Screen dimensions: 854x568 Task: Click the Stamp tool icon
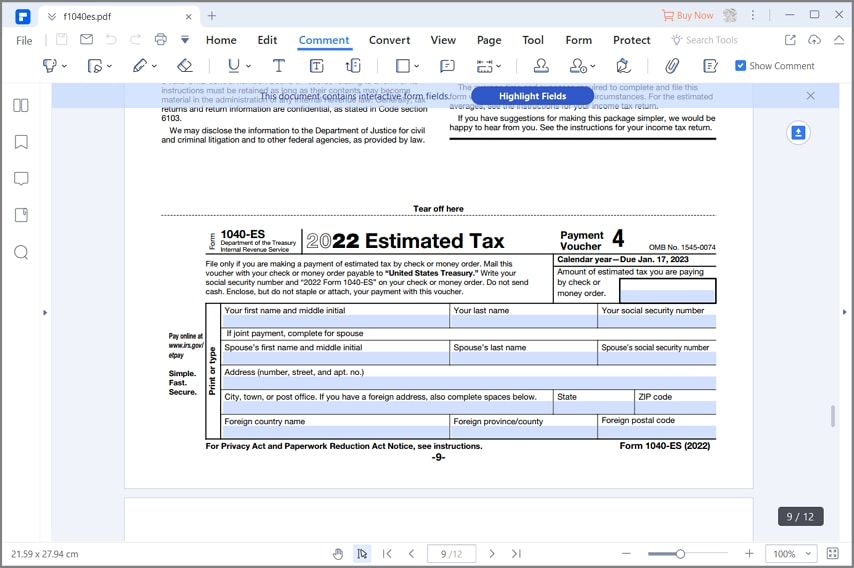tap(541, 66)
